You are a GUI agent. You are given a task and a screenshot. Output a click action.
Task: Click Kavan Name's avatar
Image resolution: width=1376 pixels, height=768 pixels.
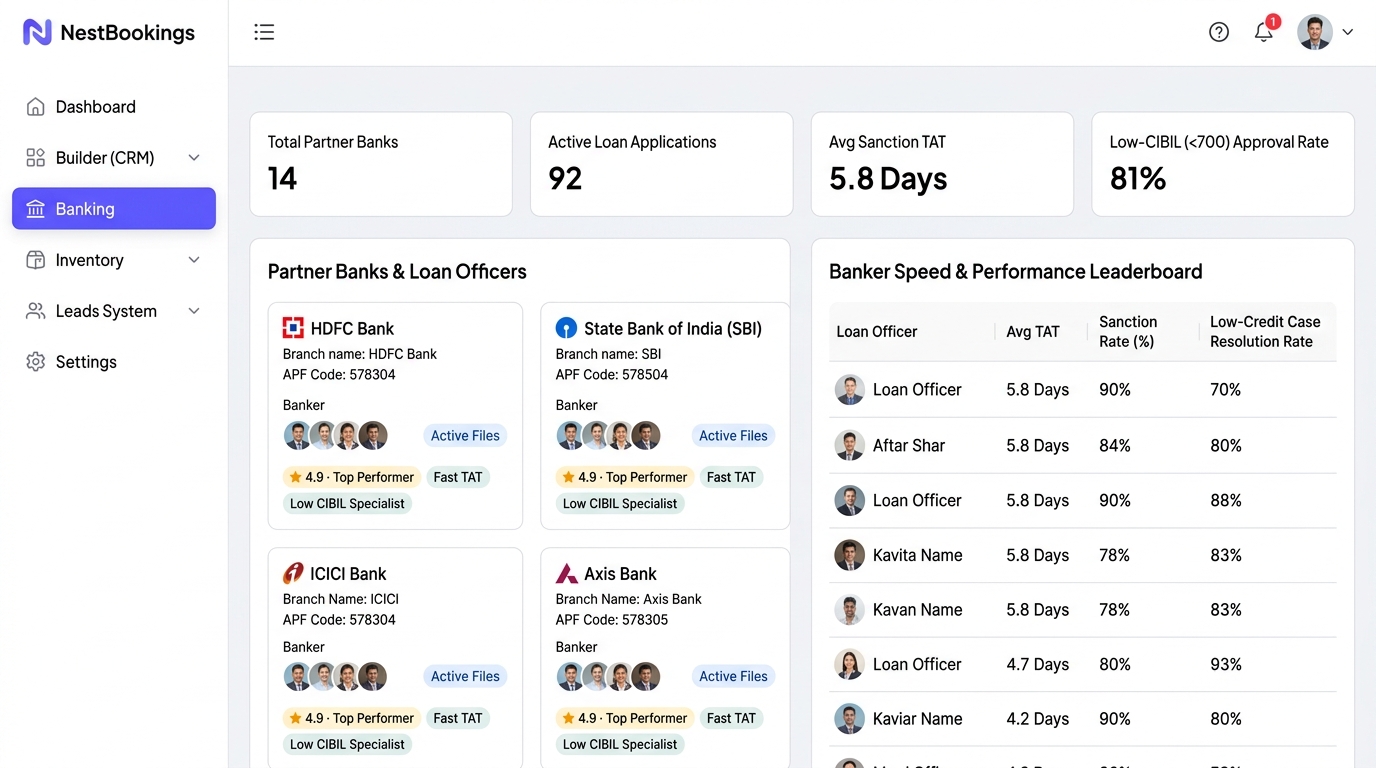850,610
